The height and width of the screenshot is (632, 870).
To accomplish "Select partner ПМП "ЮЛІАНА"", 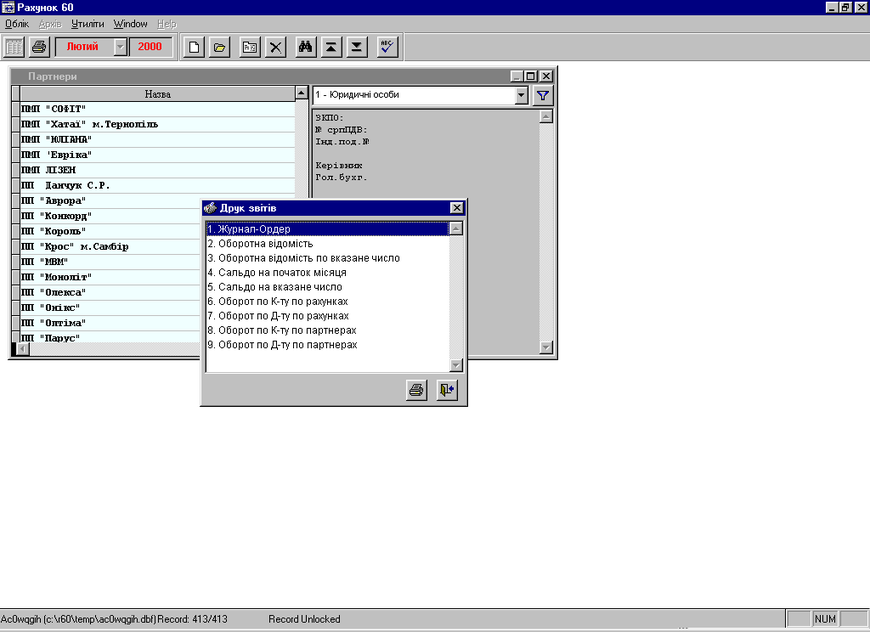I will coord(158,139).
